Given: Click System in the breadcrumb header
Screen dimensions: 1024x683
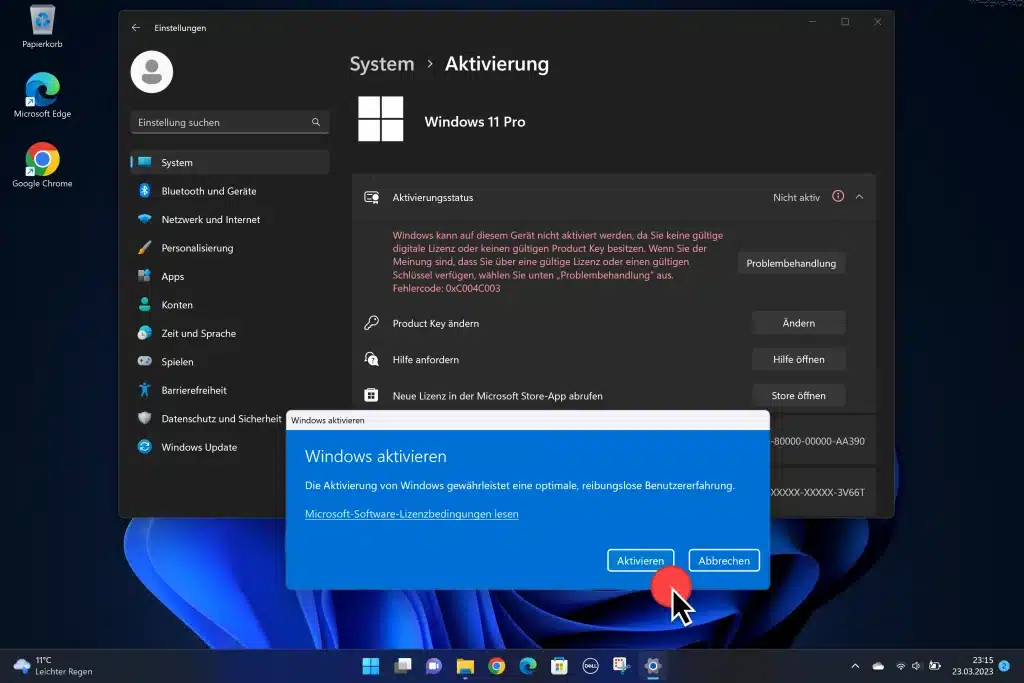Looking at the screenshot, I should click(381, 64).
